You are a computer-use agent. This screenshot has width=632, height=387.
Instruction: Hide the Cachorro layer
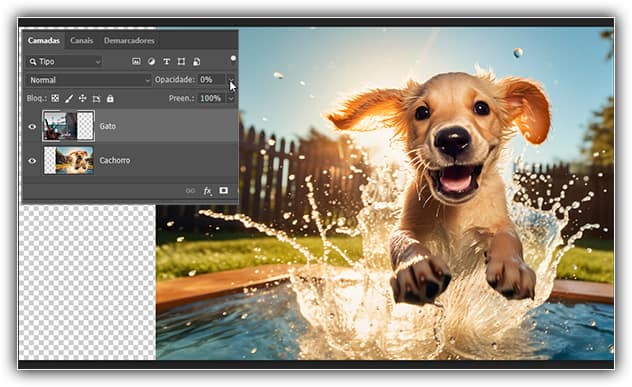(32, 161)
